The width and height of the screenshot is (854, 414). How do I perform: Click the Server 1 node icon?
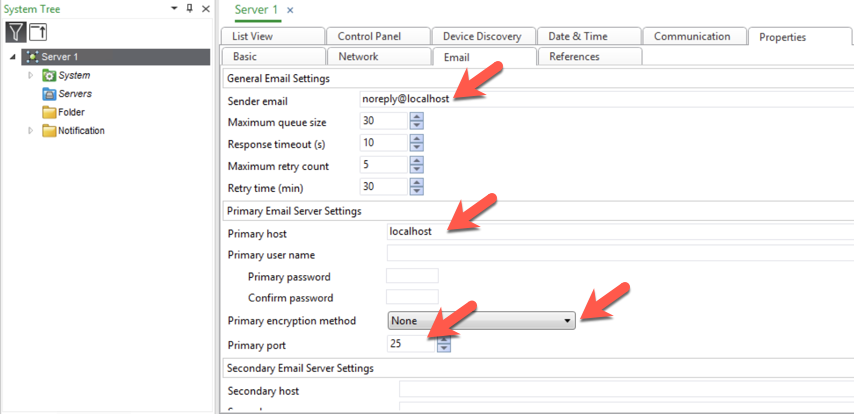32,57
